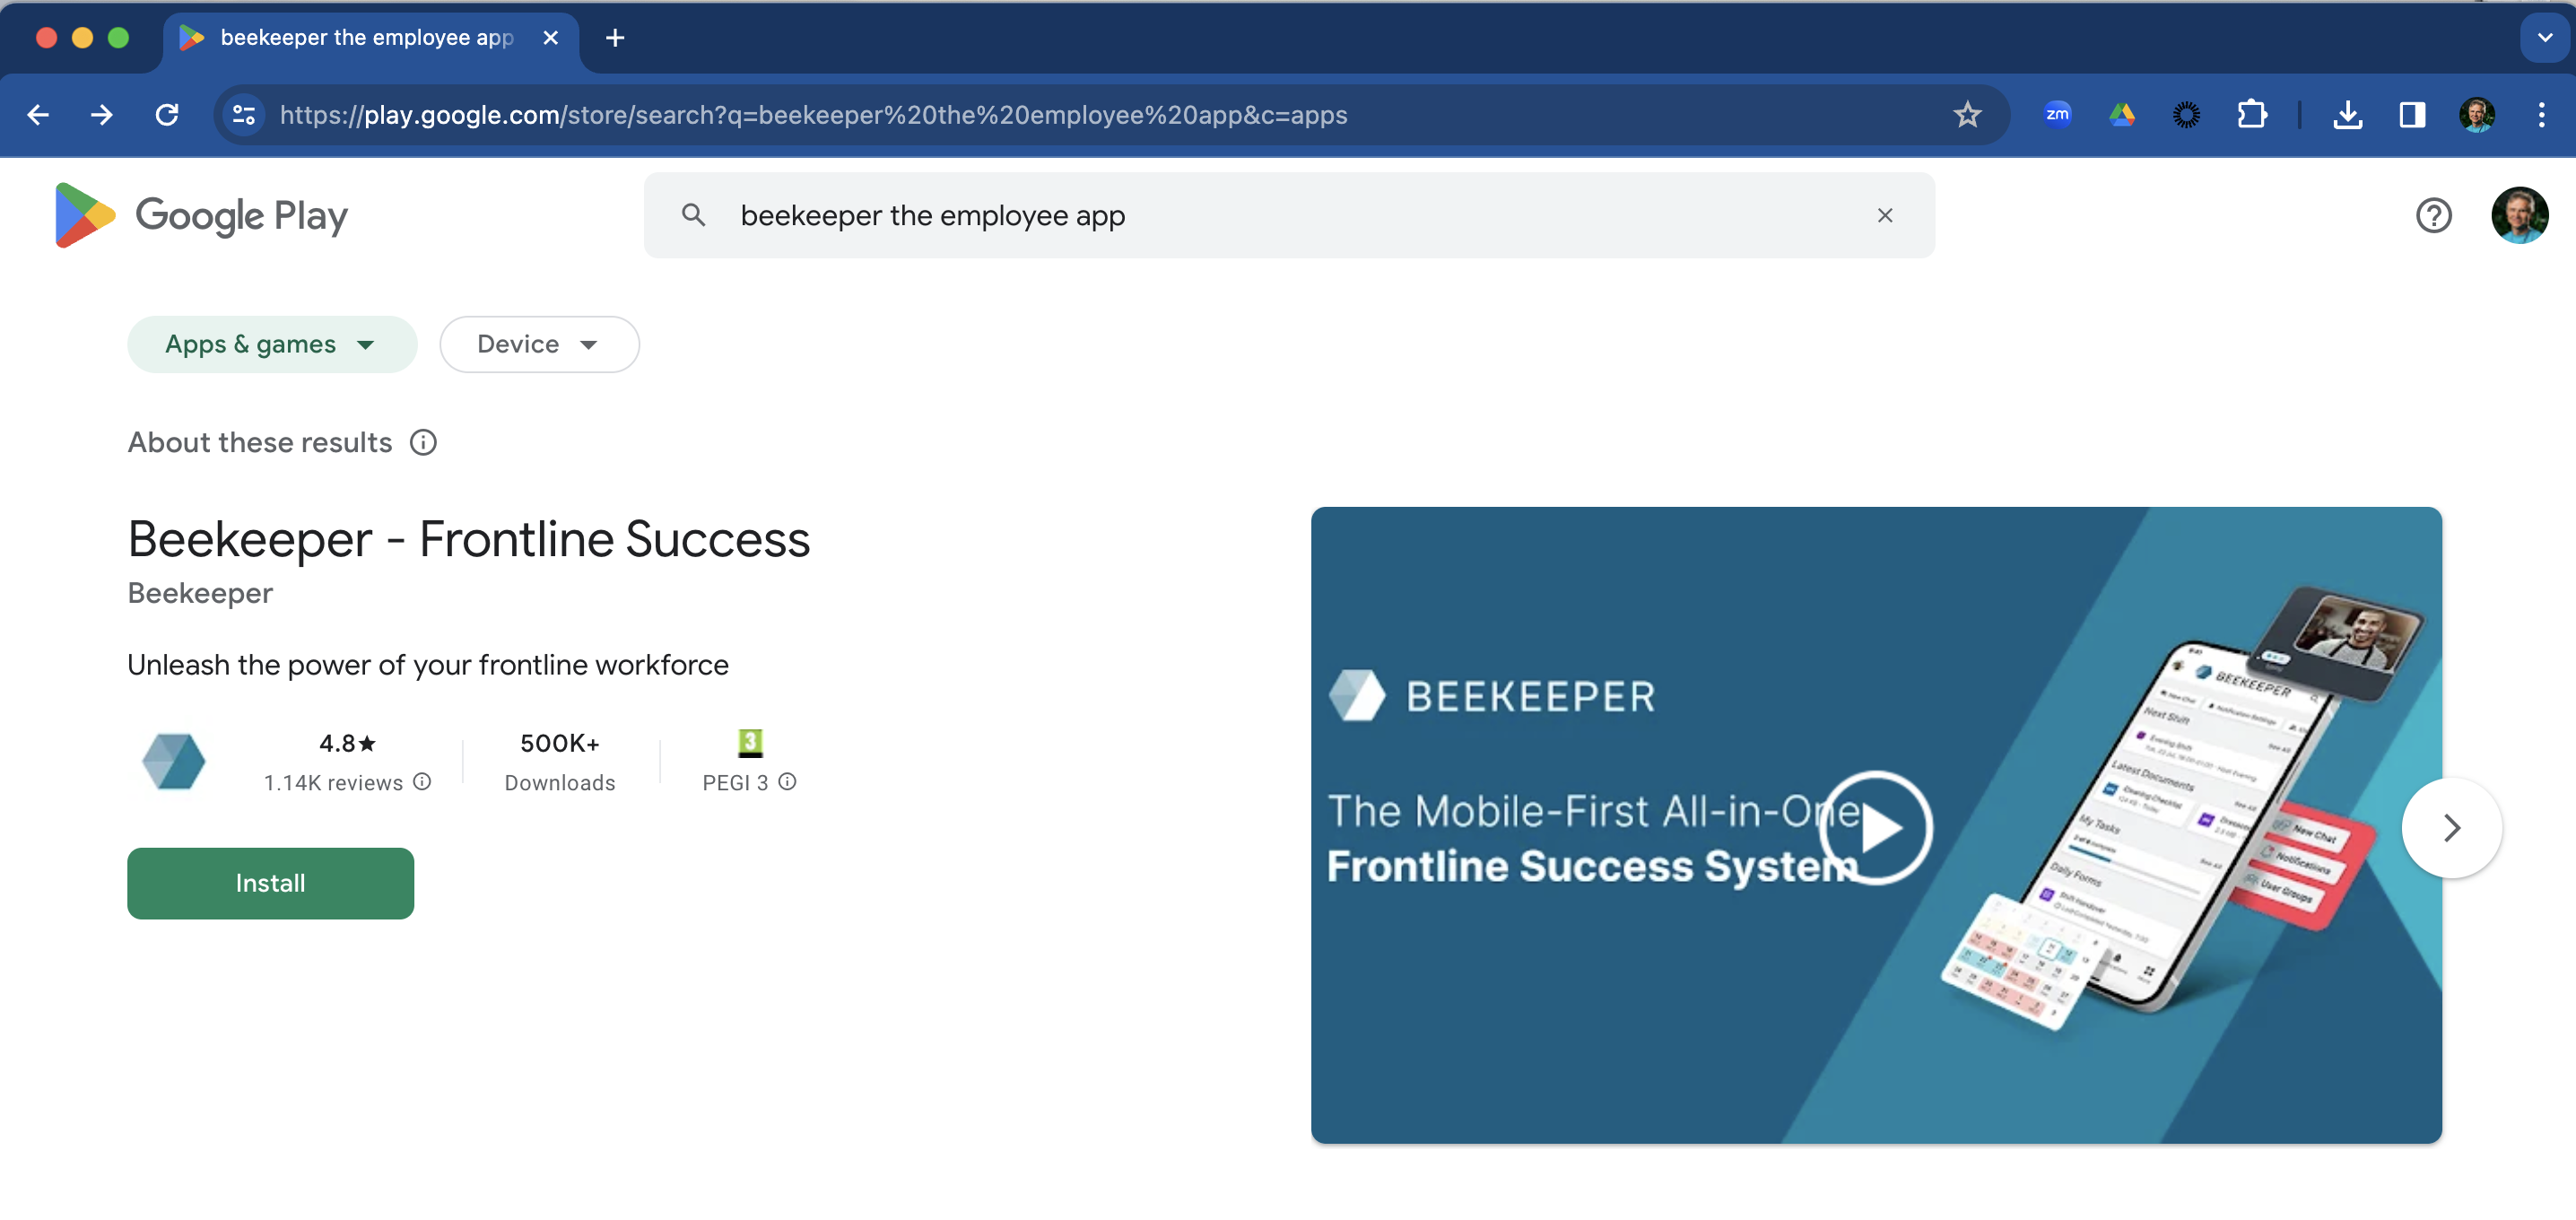Viewport: 2576px width, 1220px height.
Task: Bookmark this page with the star
Action: 1967,115
